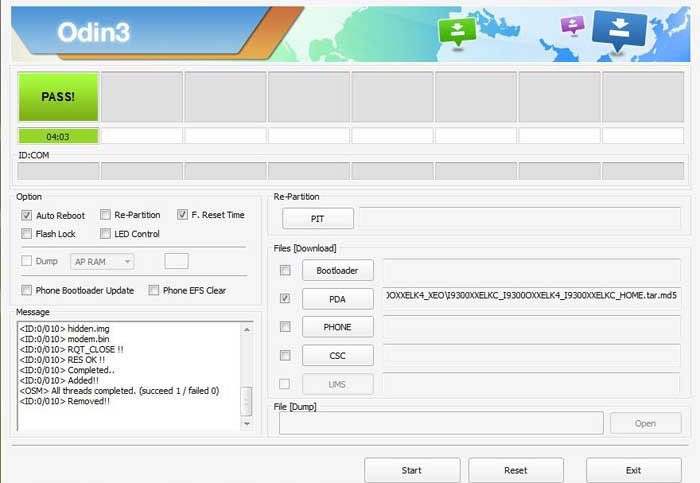
Task: Select the Bootloader file checkbox
Action: pos(285,270)
